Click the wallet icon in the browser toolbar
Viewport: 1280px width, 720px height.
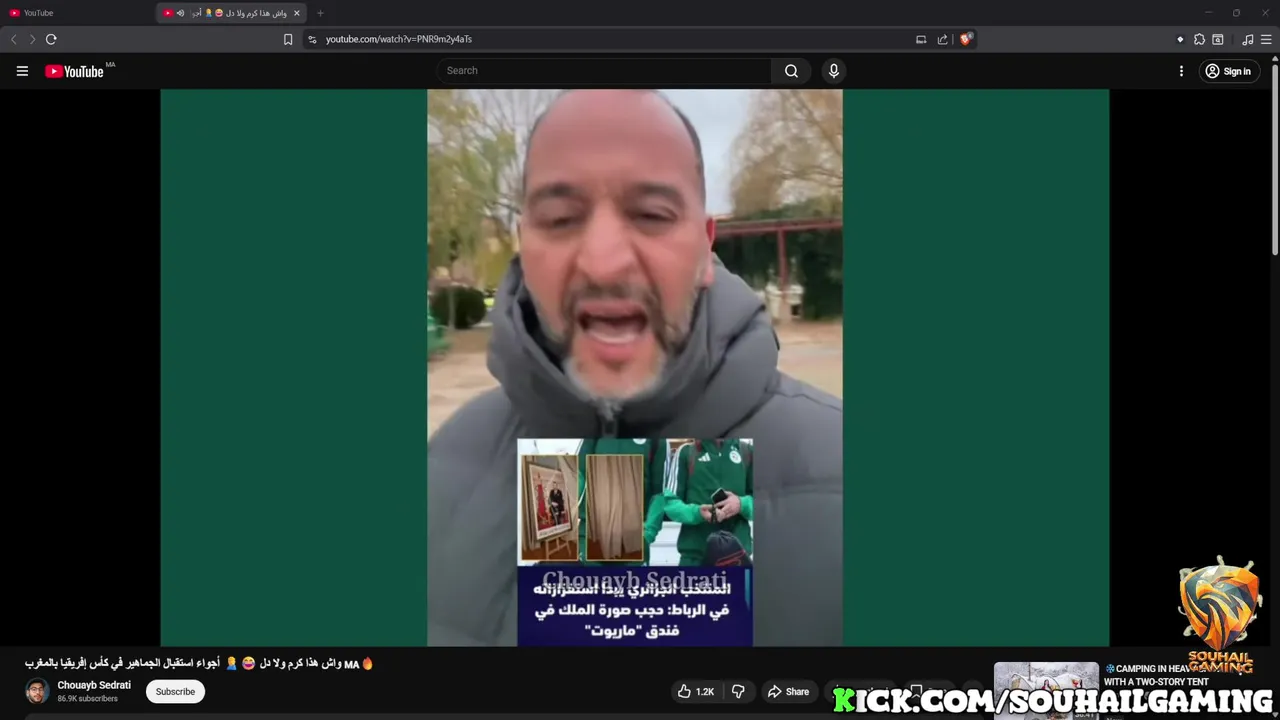[x=1180, y=39]
